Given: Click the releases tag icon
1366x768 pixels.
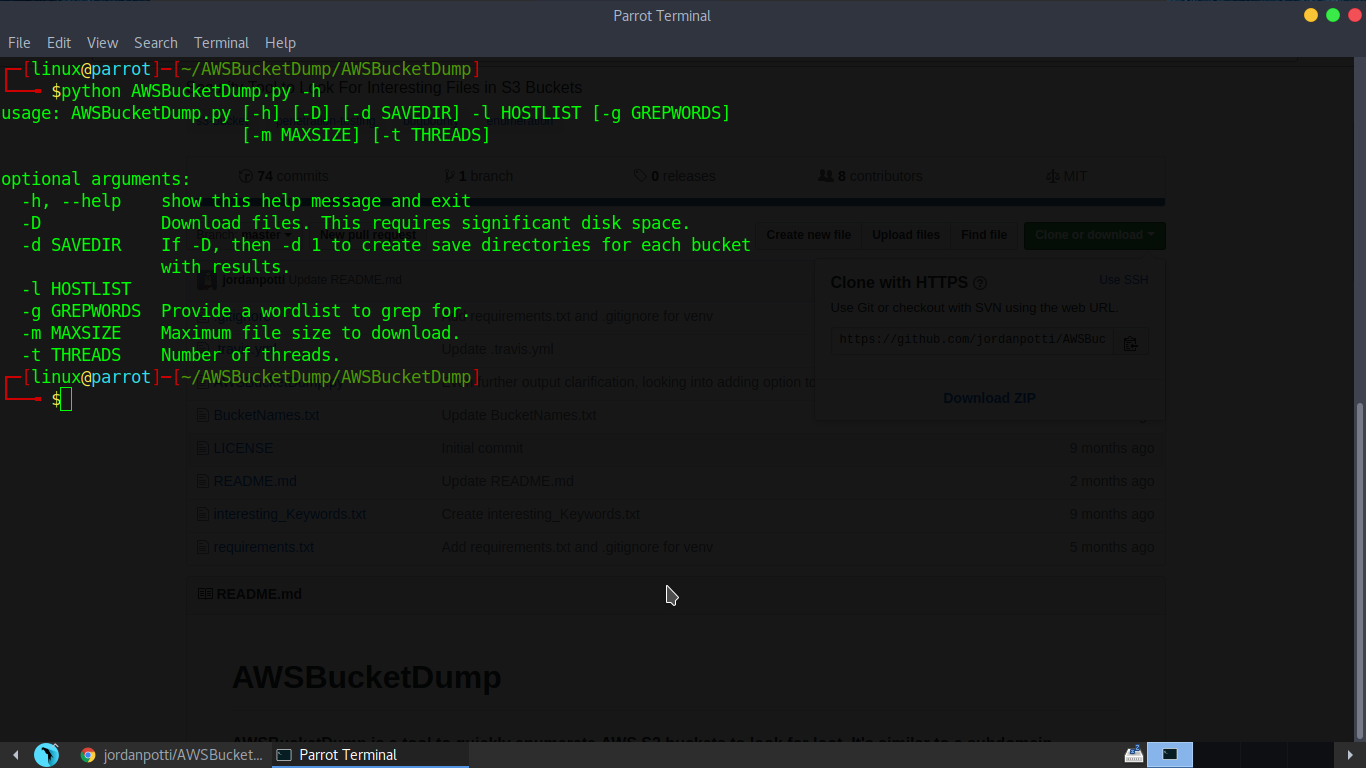Looking at the screenshot, I should point(640,175).
